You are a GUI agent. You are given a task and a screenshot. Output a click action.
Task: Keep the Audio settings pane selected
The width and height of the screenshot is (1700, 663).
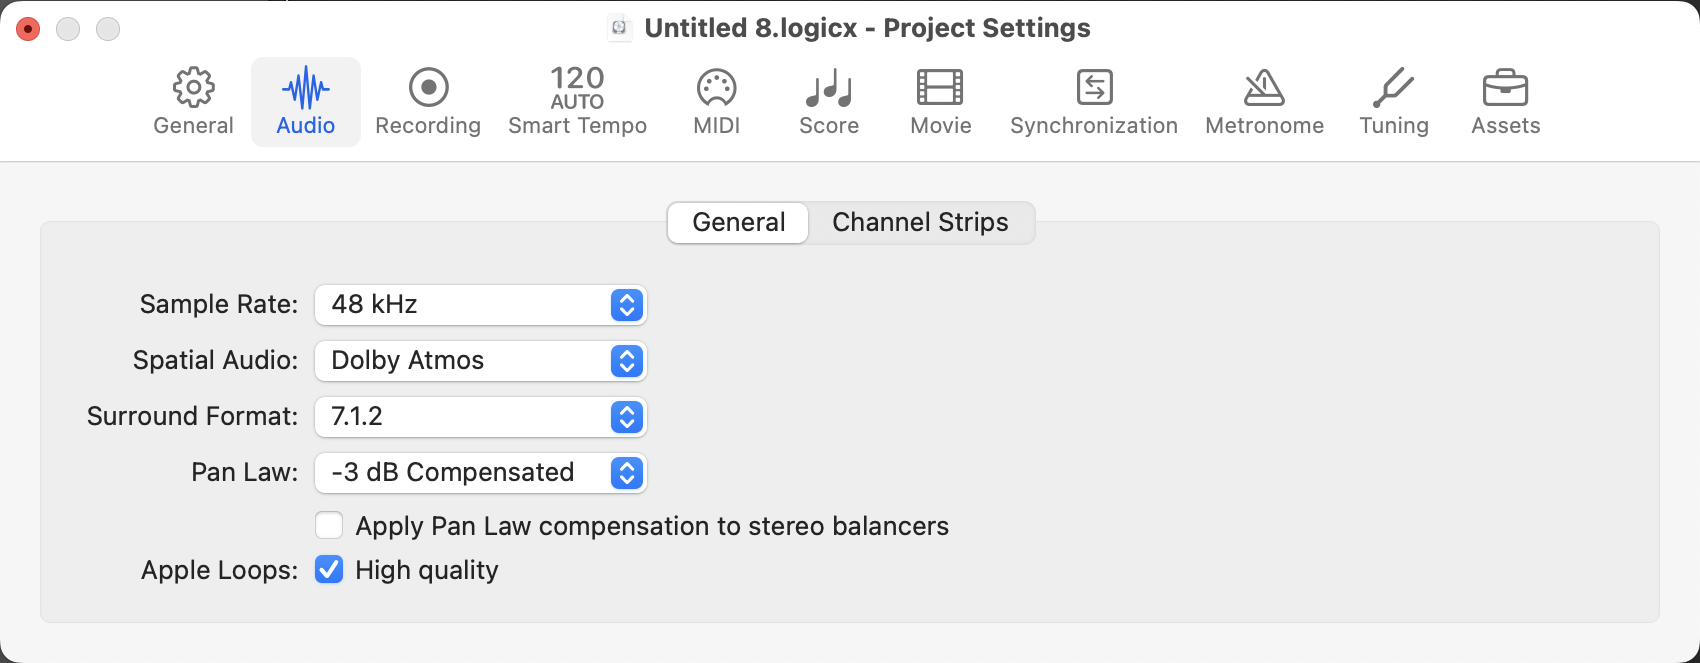pos(305,100)
